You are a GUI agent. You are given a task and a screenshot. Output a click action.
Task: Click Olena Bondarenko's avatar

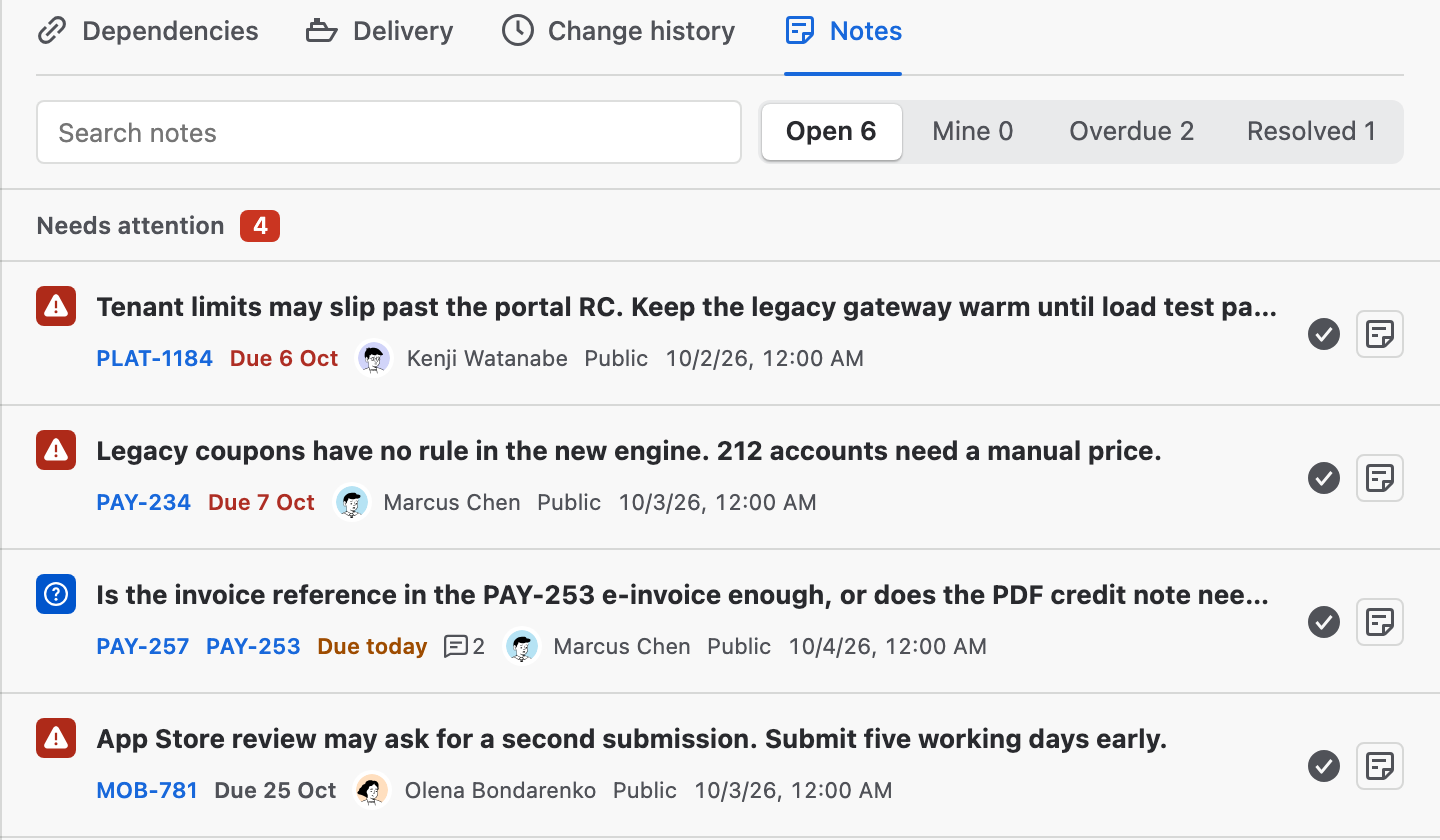[372, 790]
